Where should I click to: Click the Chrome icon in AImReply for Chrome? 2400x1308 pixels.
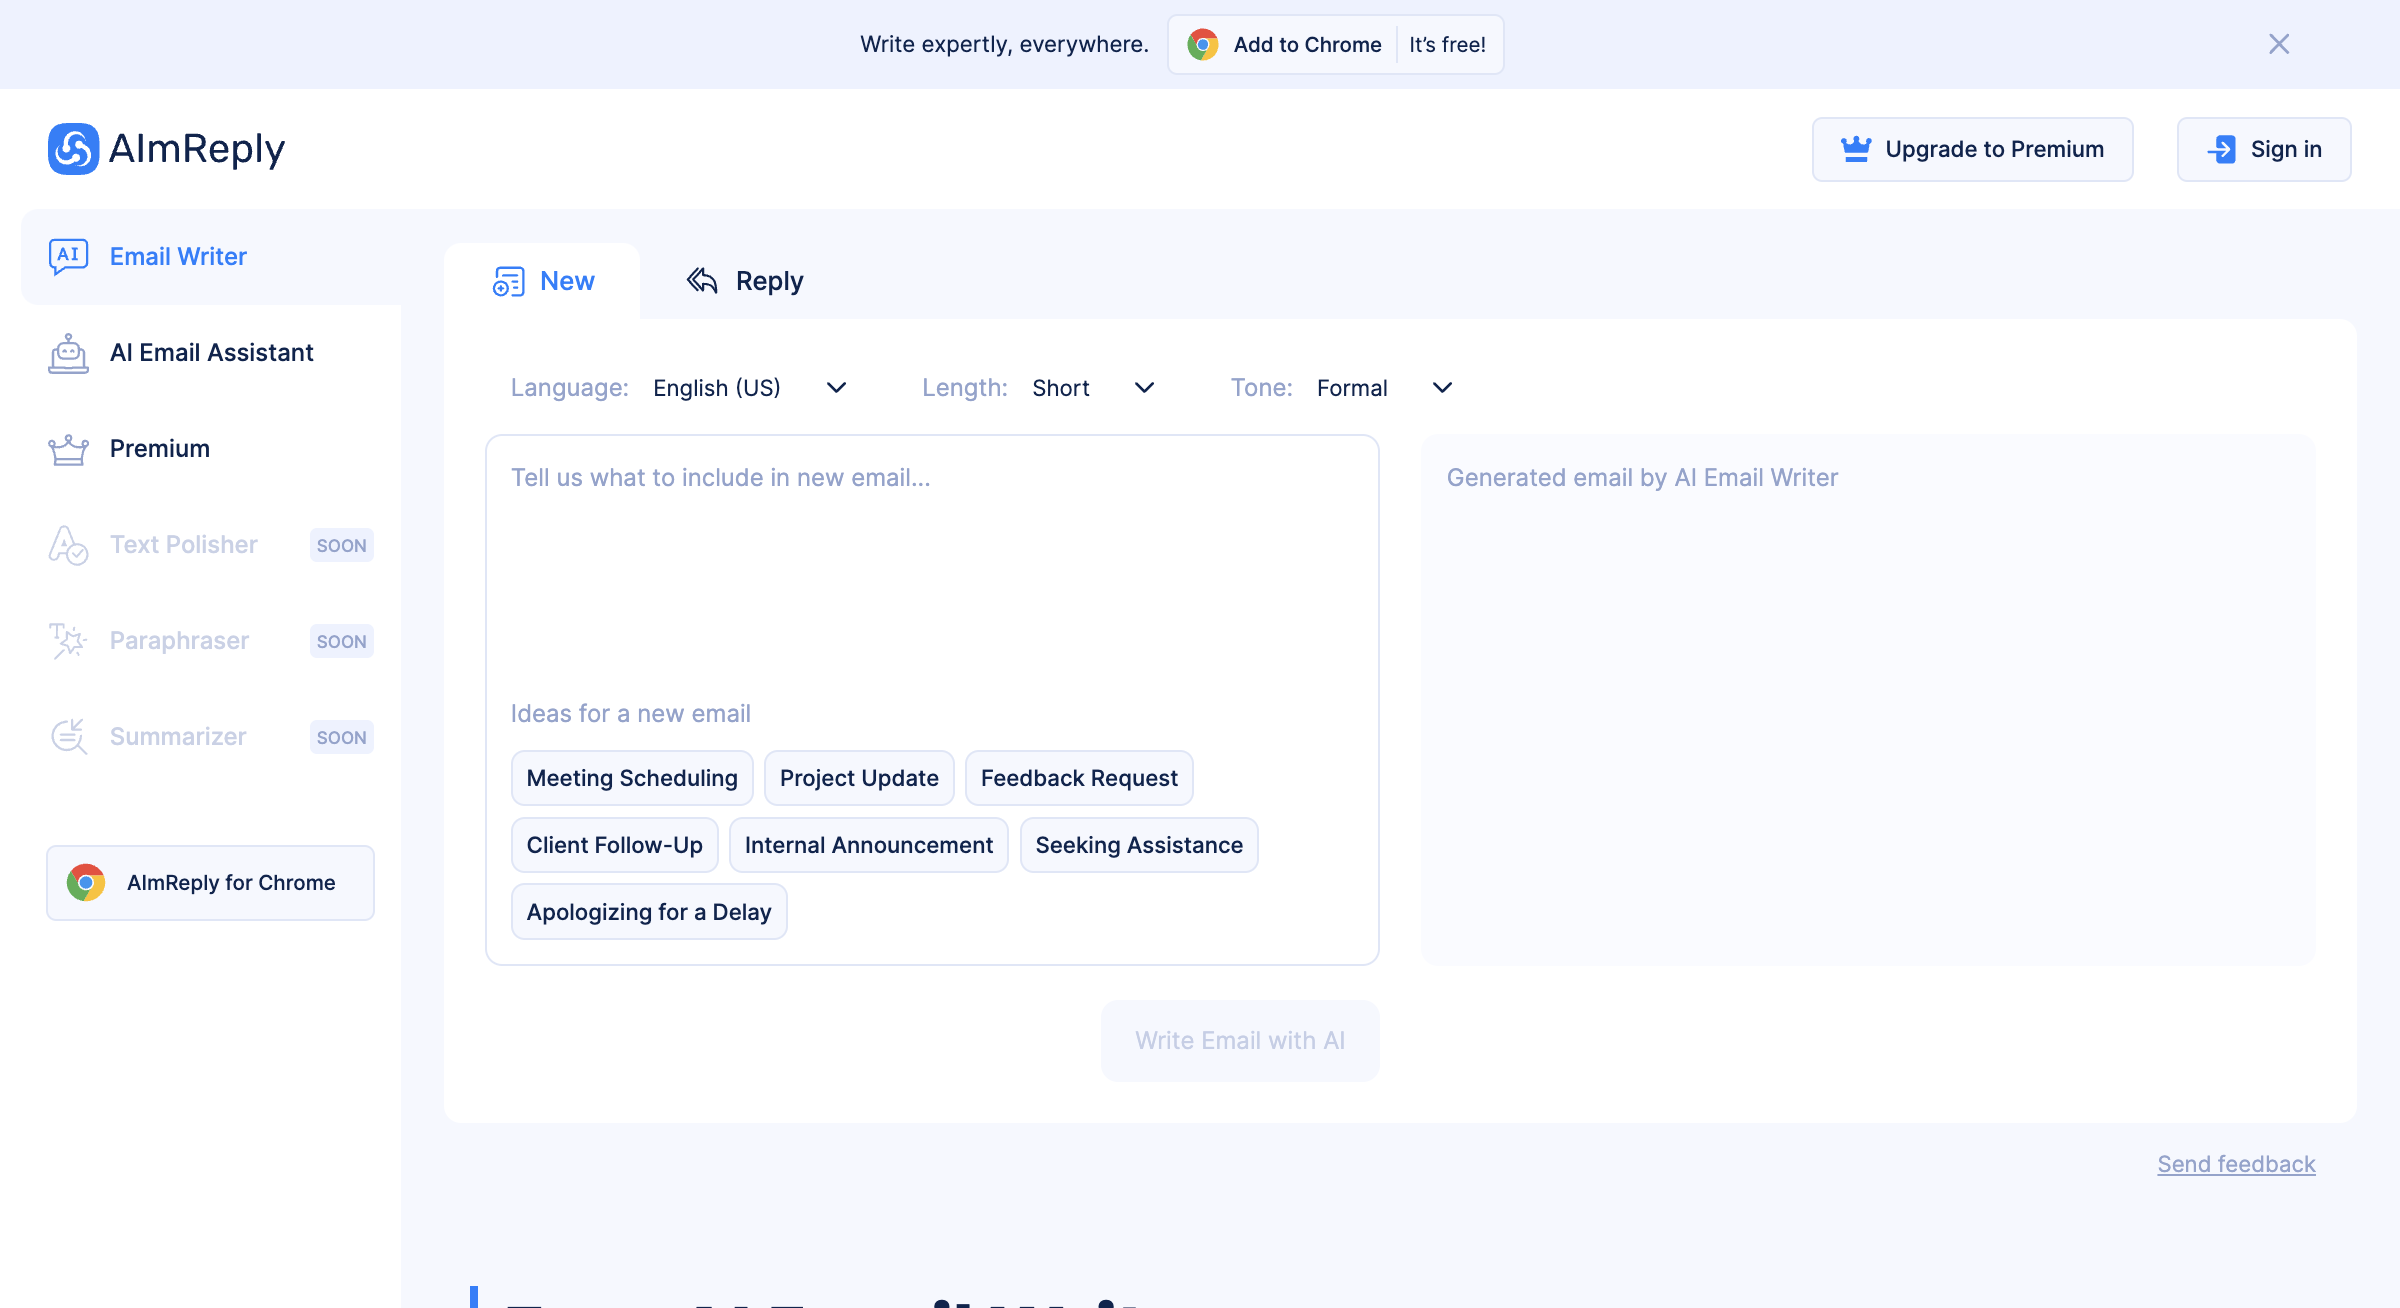[86, 883]
